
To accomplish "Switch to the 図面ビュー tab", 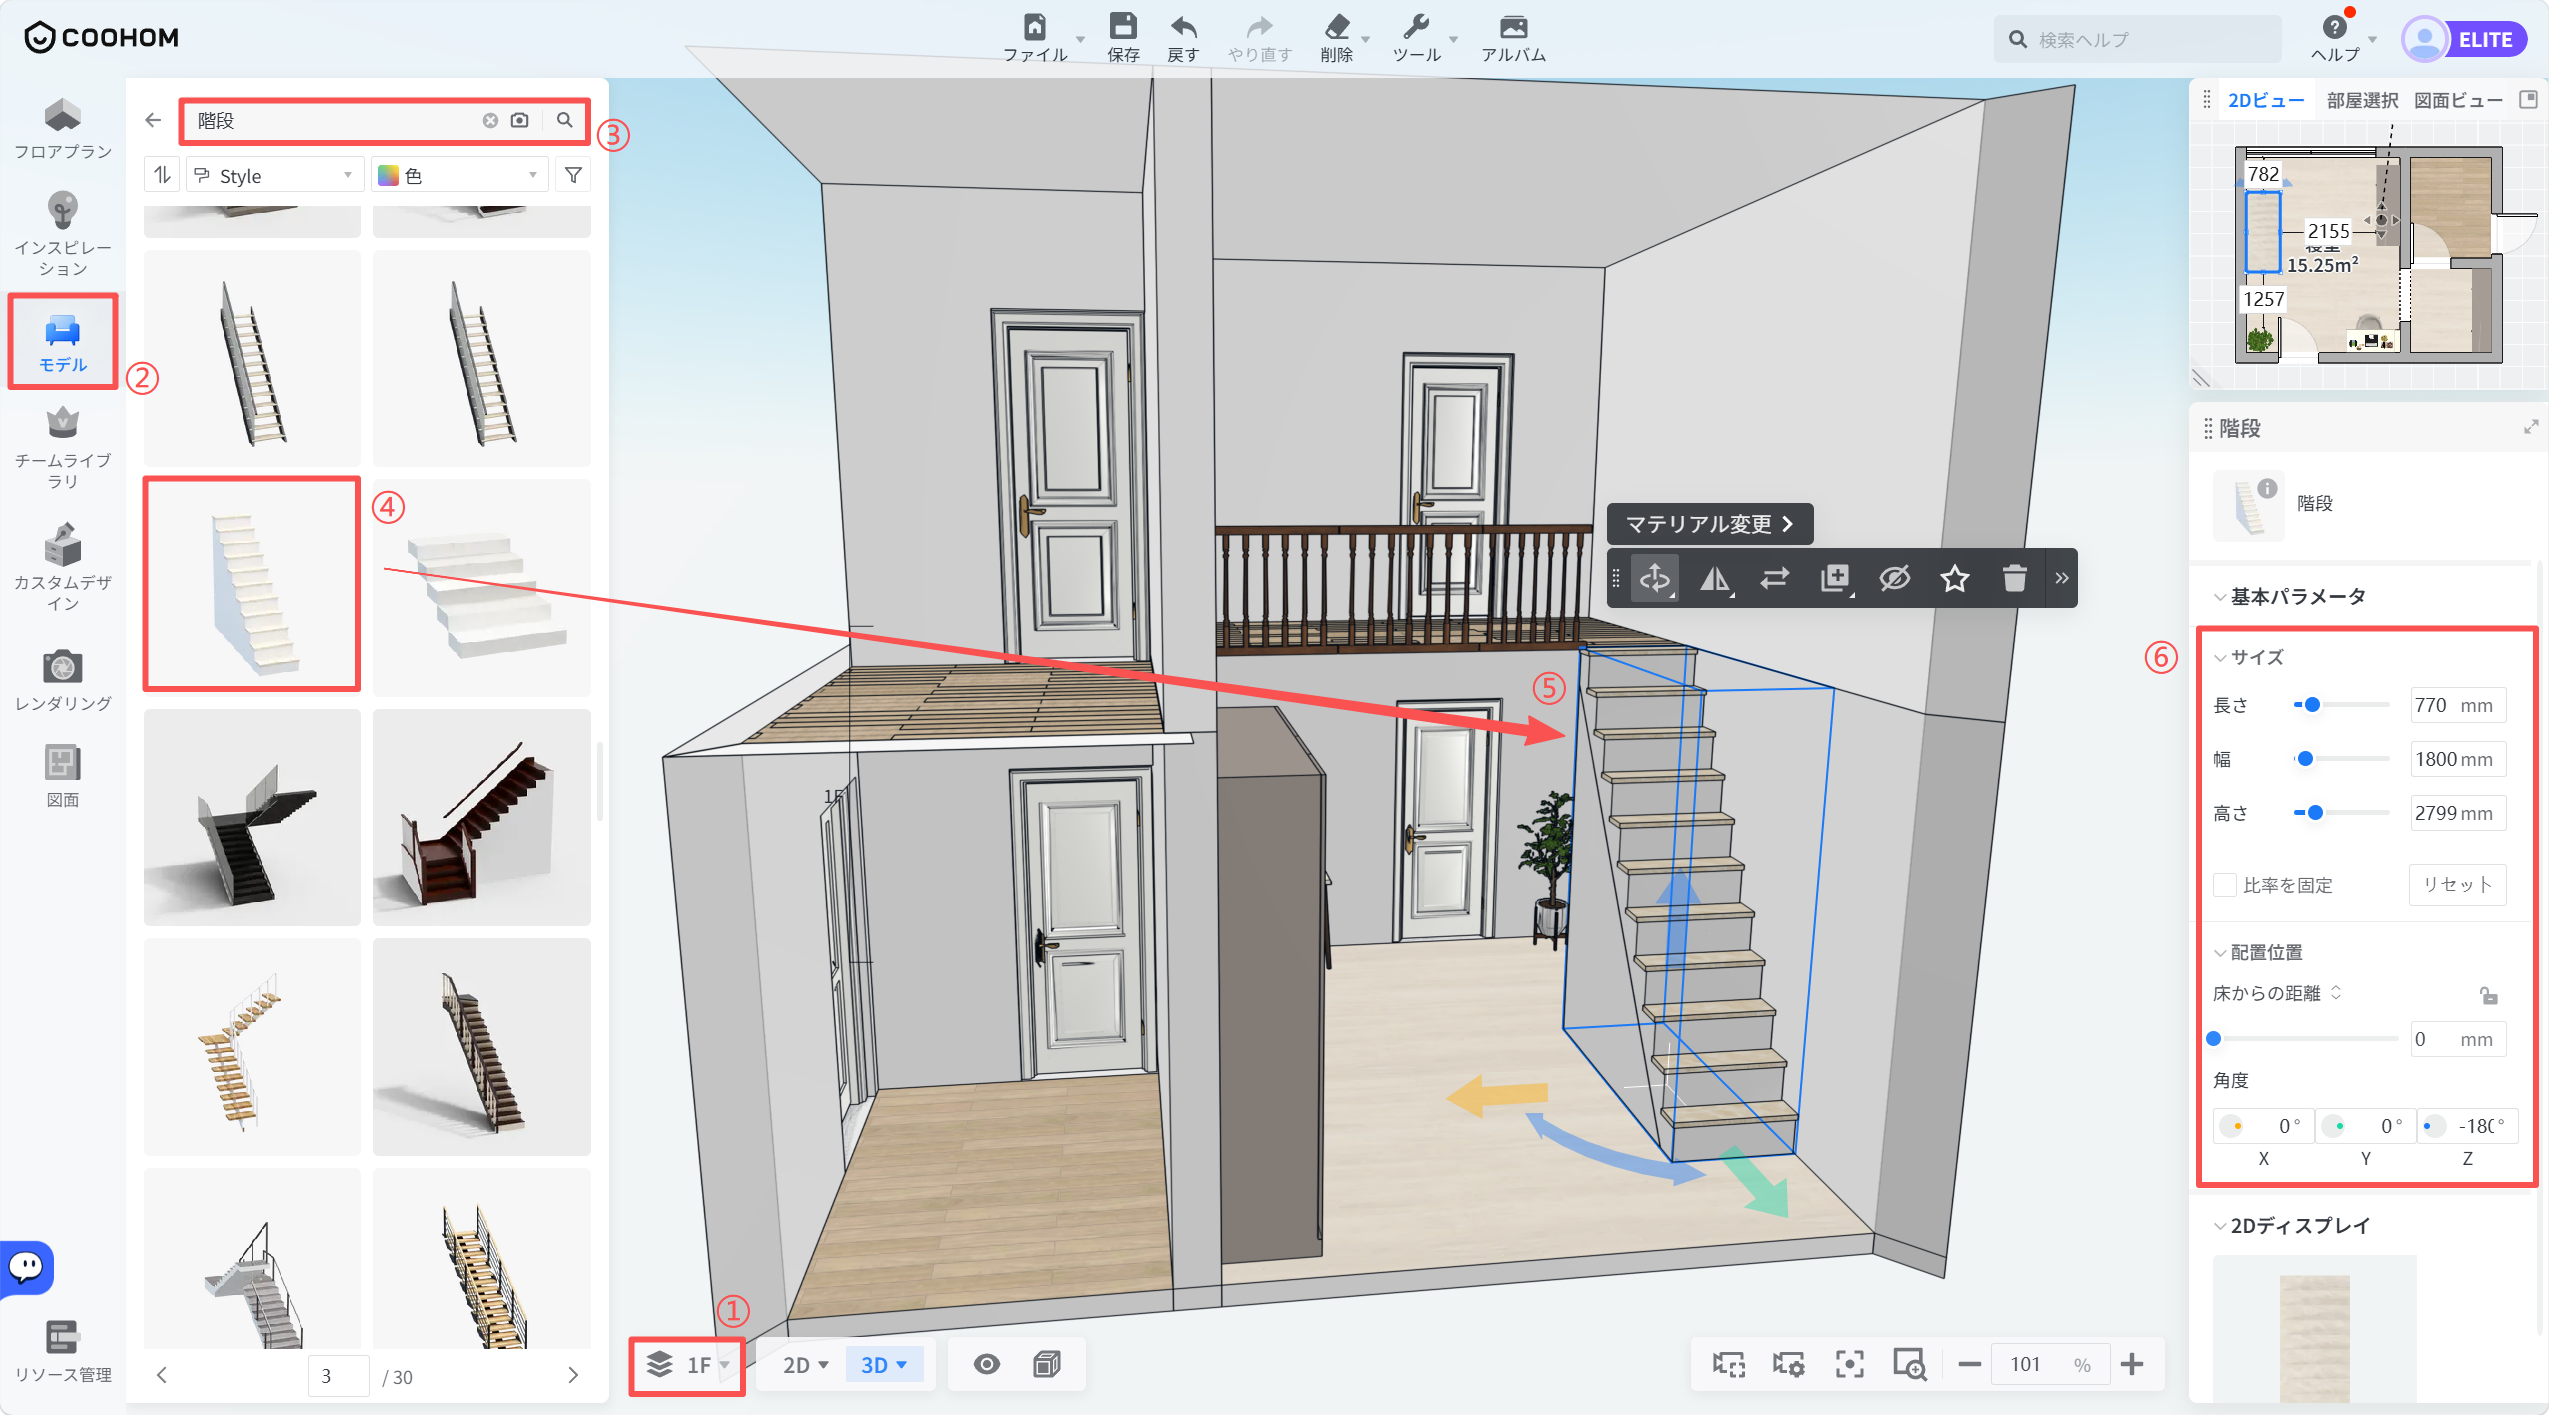I will click(2458, 100).
